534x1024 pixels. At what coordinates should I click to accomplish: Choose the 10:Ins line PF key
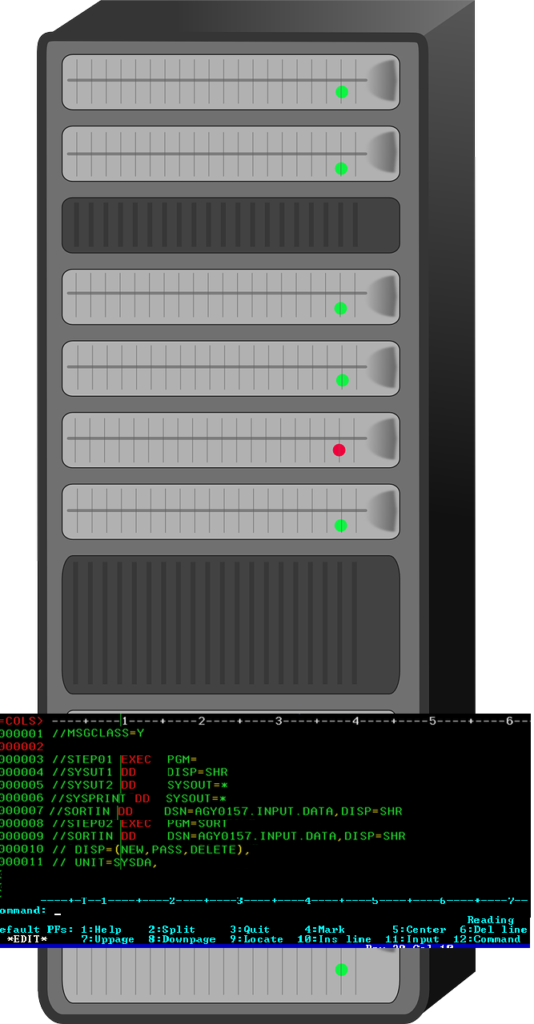[334, 939]
